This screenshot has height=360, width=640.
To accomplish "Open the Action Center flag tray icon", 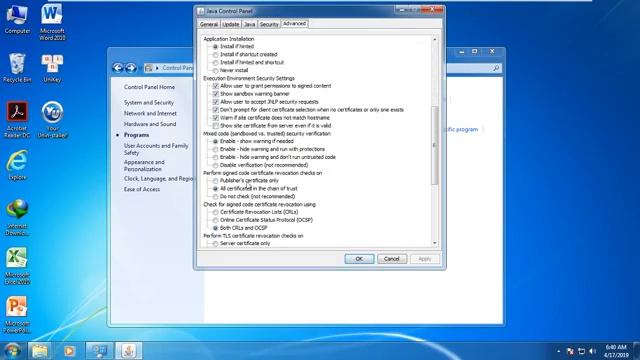I will click(x=570, y=351).
